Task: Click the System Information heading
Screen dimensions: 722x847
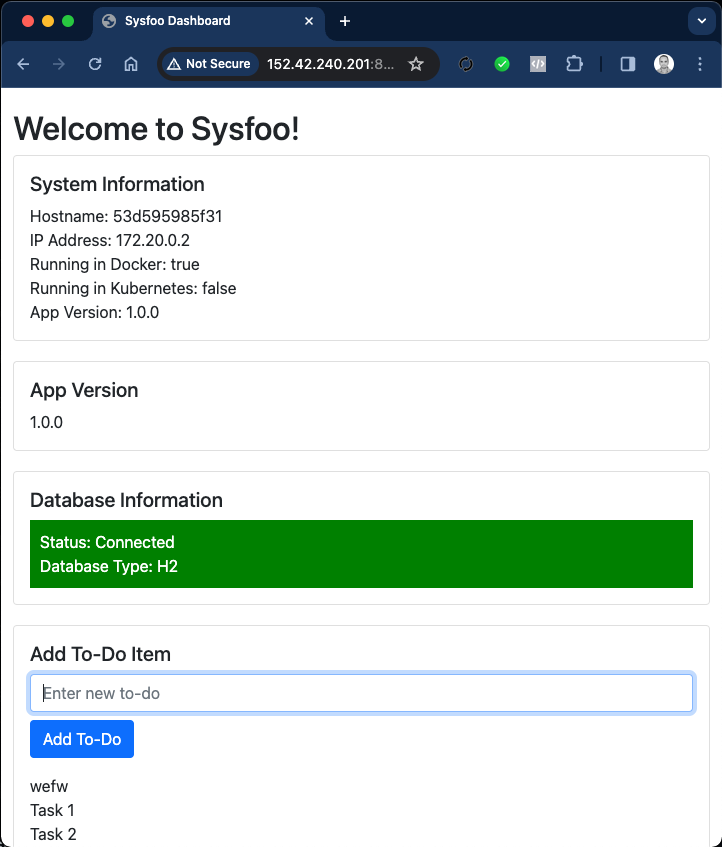Action: [x=117, y=184]
